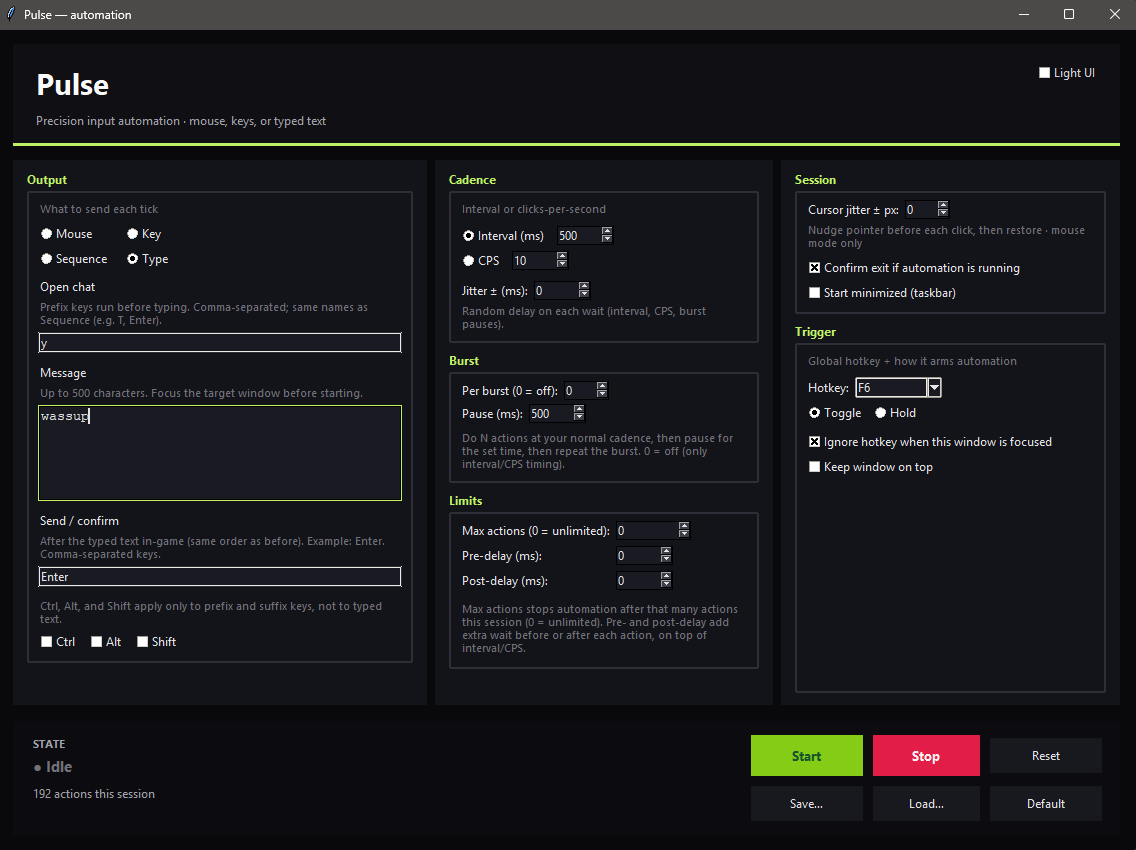Screen dimensions: 1136x850
Task: Decrease the Post-delay (ms) spinner
Action: [665, 585]
